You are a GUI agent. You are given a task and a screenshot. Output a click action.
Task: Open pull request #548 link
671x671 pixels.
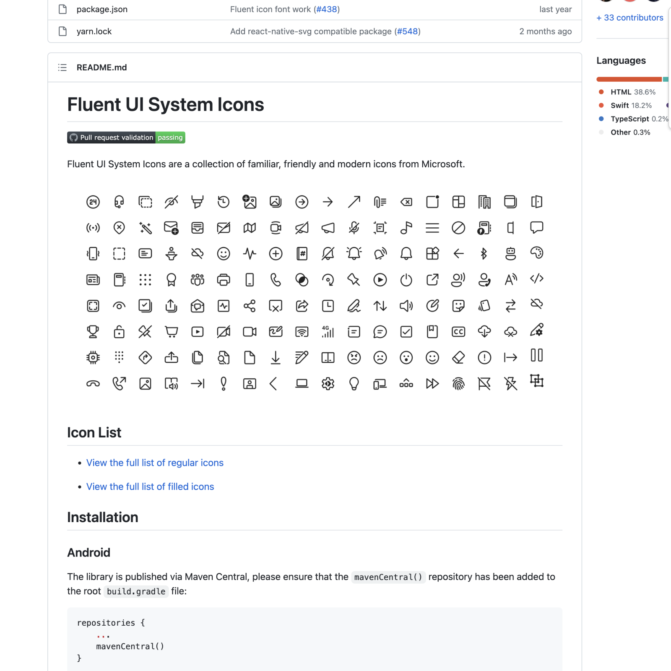click(407, 31)
